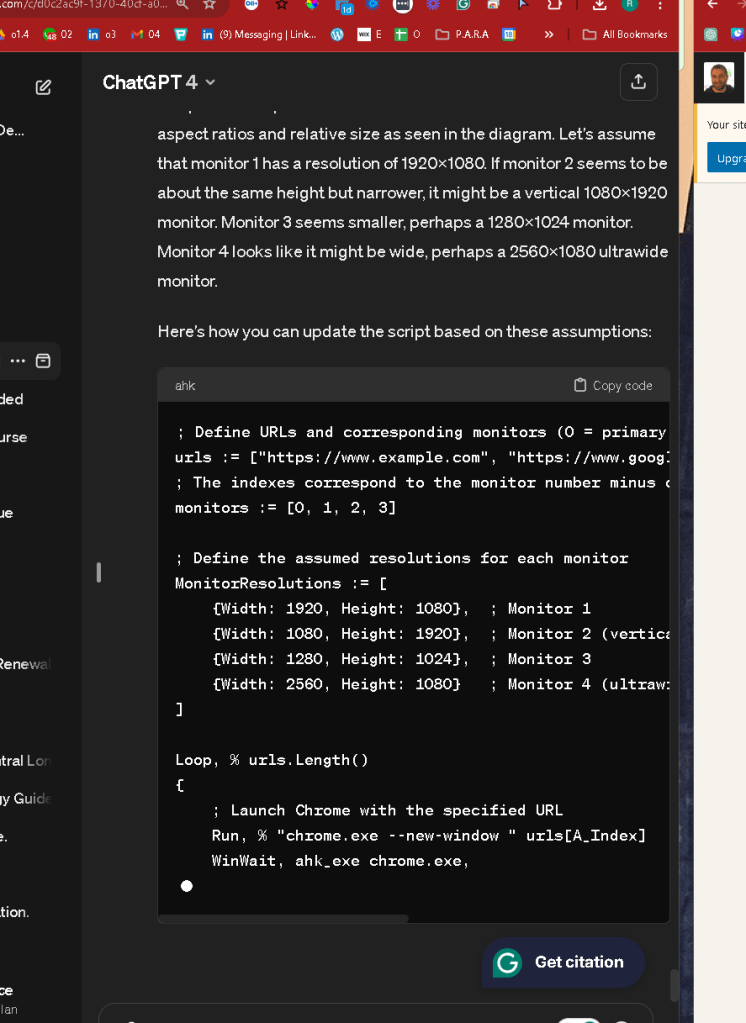
Task: Start a new chat with the pencil icon
Action: point(43,87)
